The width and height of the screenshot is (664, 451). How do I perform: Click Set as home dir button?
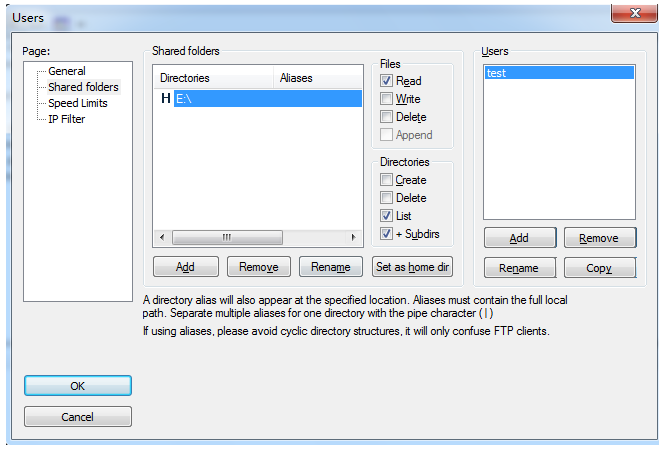pos(412,267)
